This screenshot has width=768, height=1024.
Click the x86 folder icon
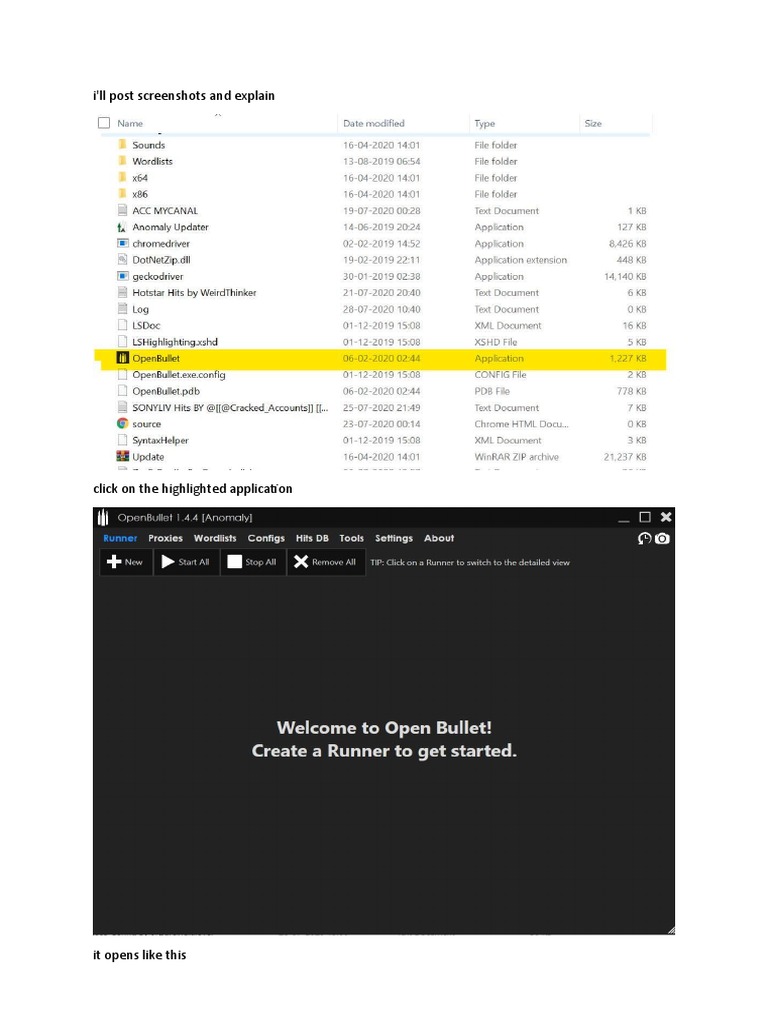pos(122,193)
